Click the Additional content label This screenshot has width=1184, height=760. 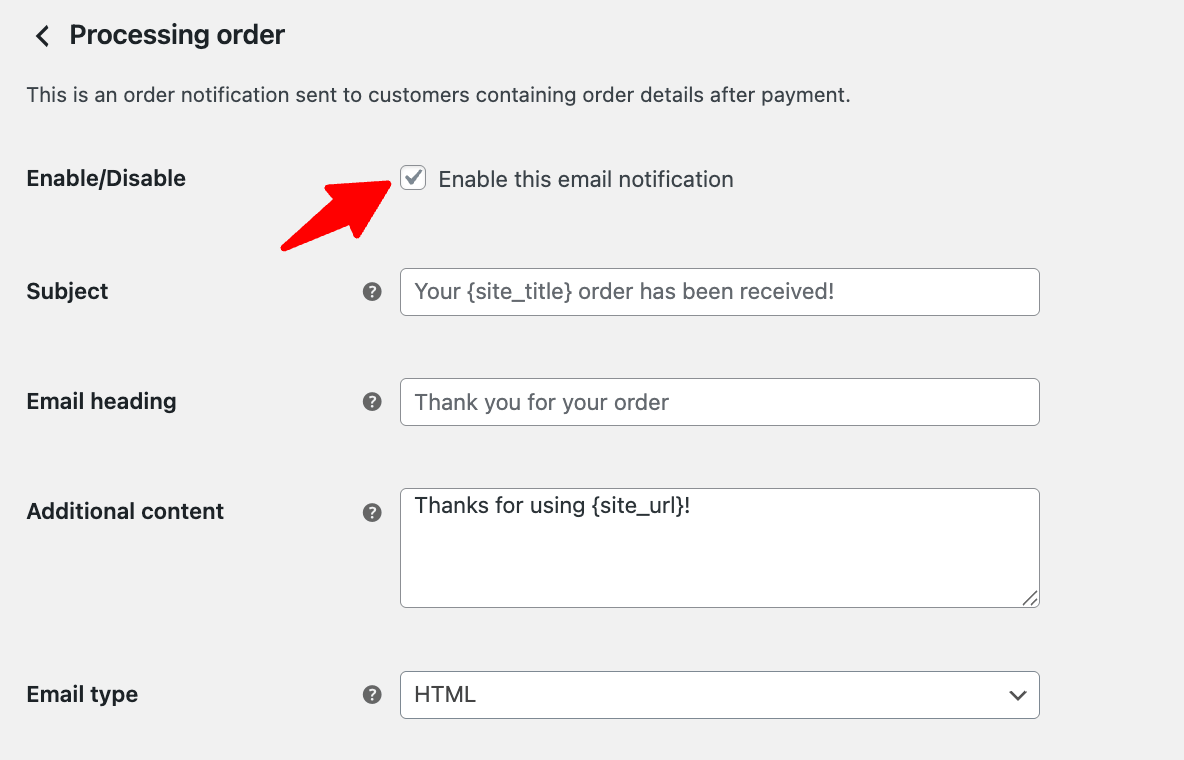(124, 511)
